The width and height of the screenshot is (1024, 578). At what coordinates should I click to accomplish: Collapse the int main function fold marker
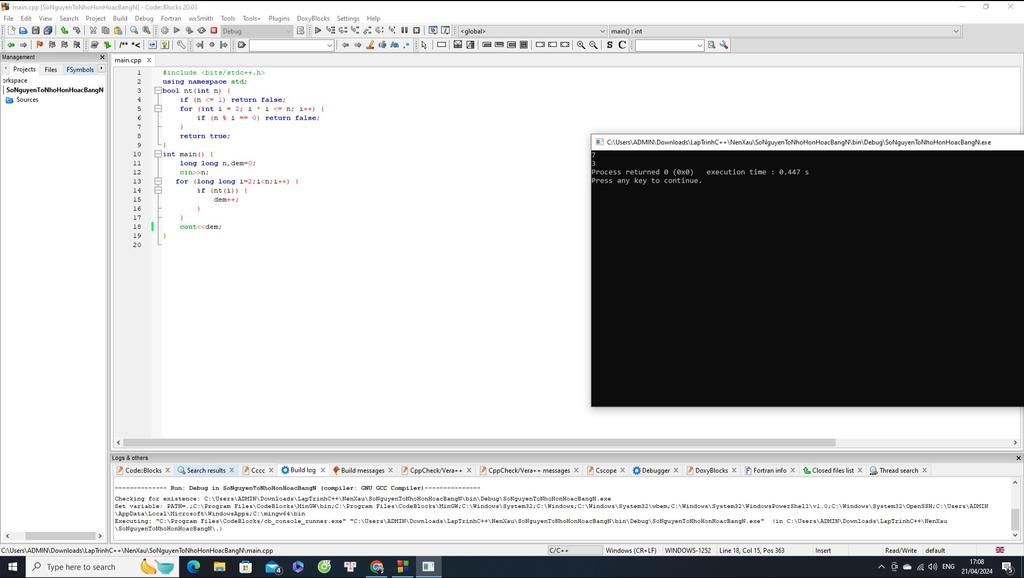pyautogui.click(x=158, y=154)
